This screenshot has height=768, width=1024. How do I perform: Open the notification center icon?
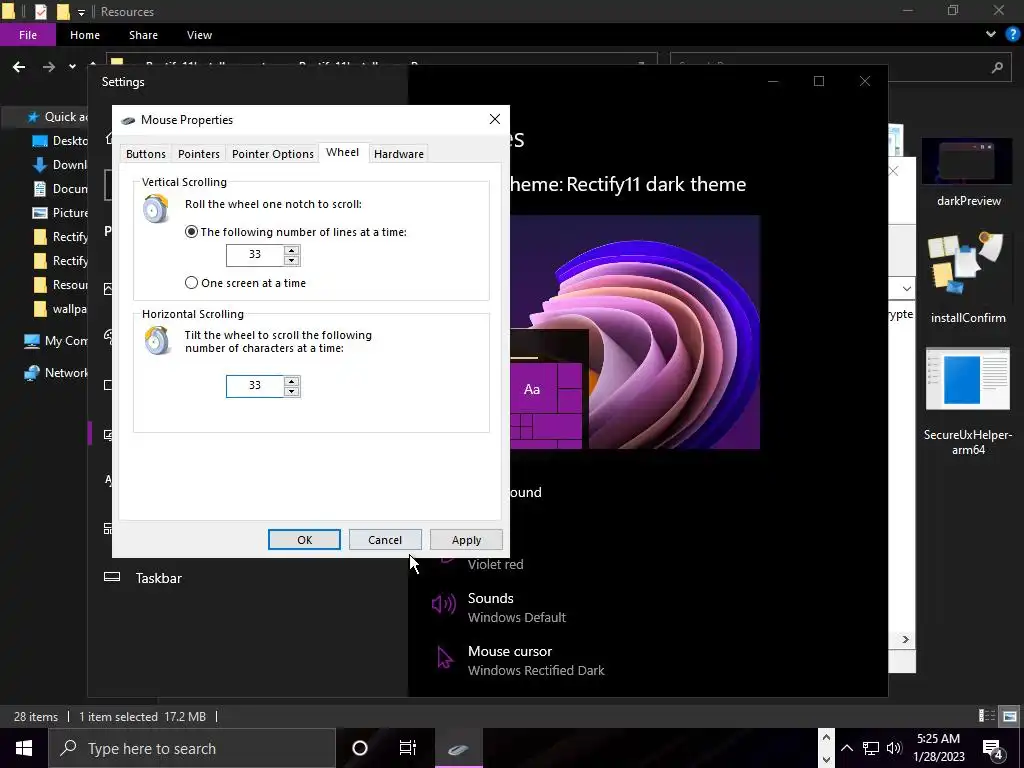pos(993,750)
